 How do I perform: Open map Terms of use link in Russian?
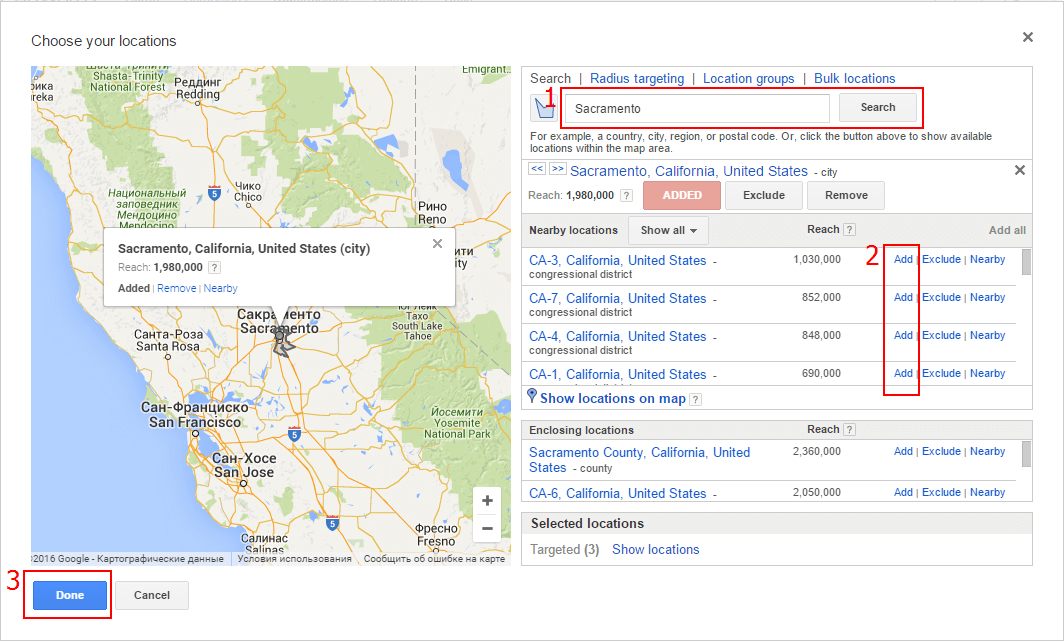(294, 559)
